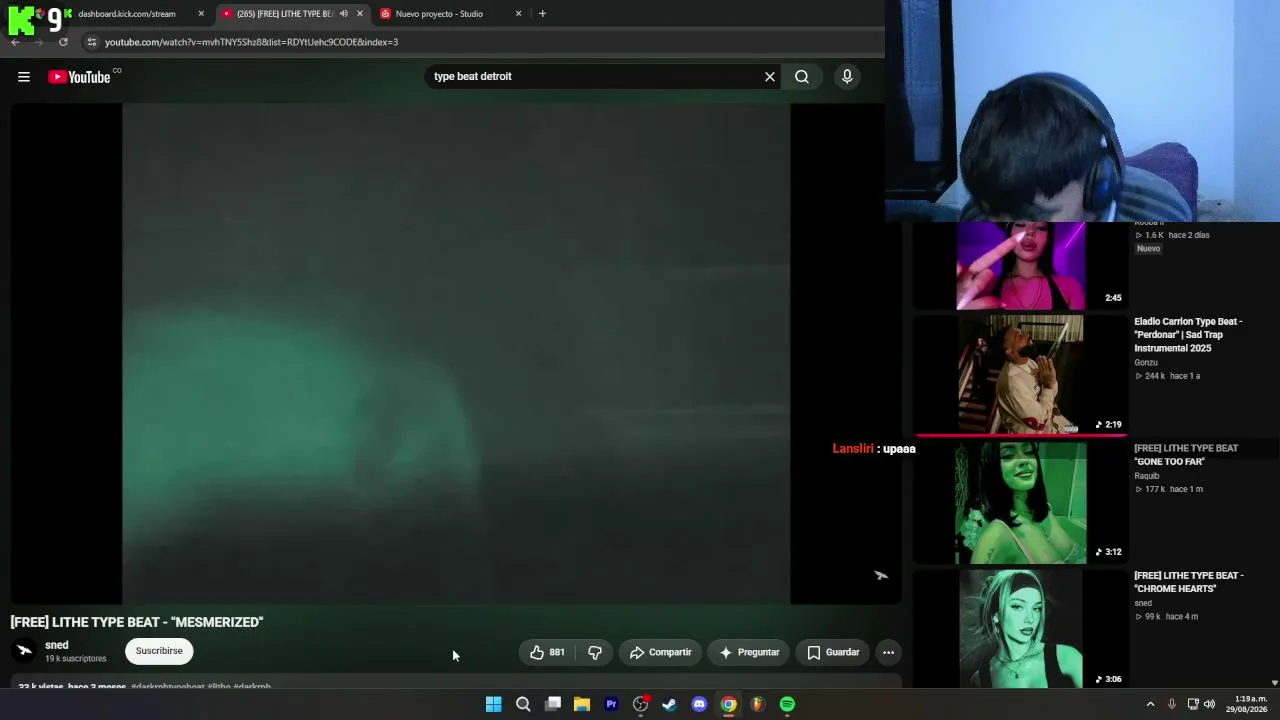Open network settings from the tray
1280x720 pixels.
(1193, 704)
